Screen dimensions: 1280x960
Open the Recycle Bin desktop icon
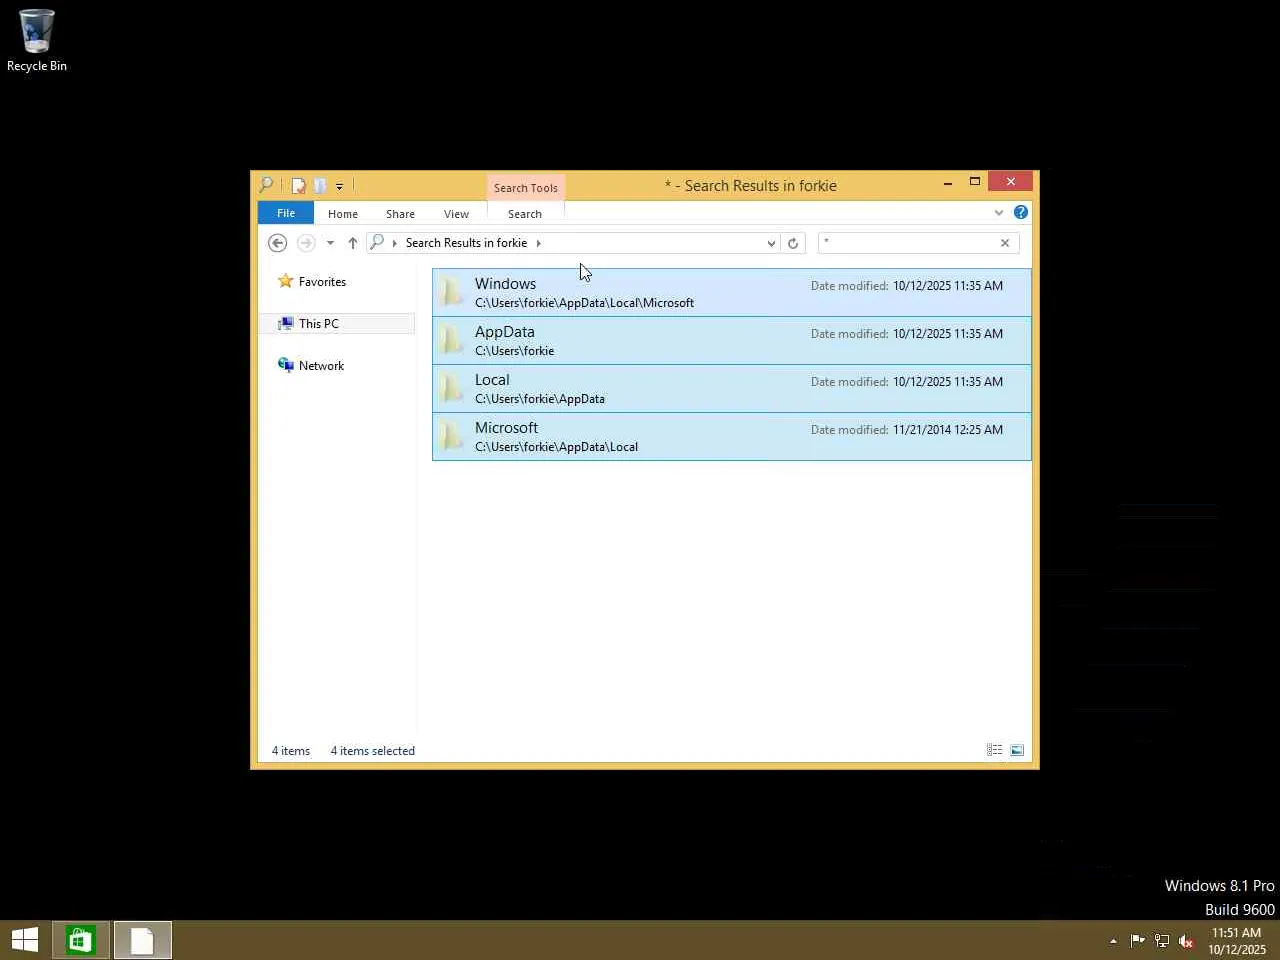tap(37, 40)
